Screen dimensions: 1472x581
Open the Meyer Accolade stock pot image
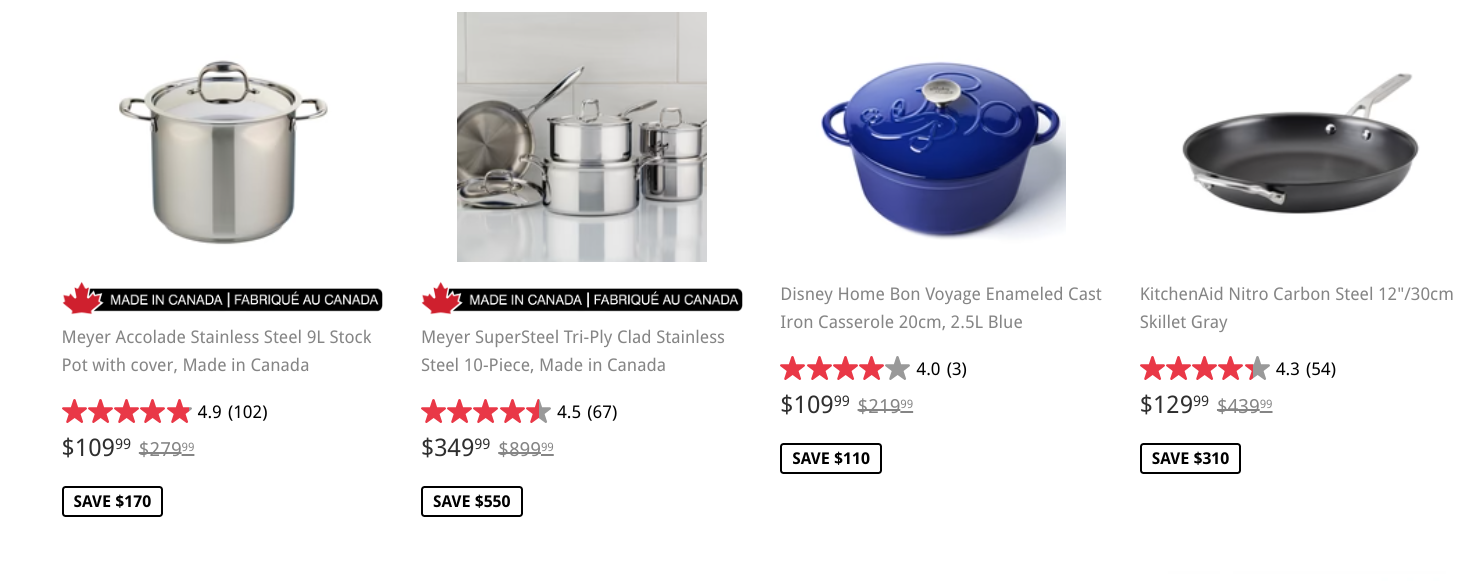(x=223, y=150)
